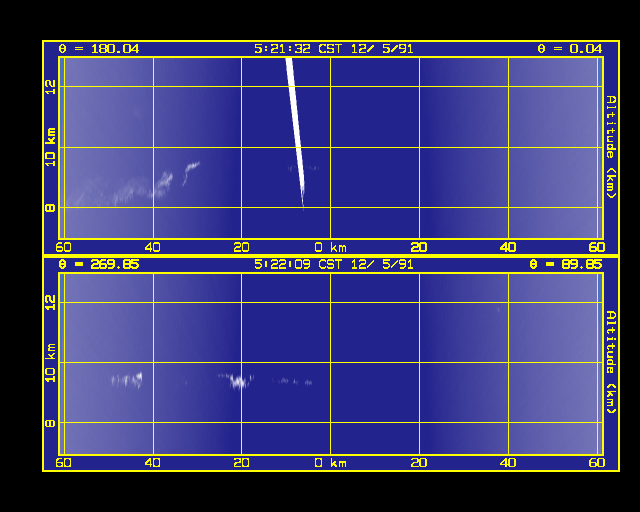Click the '10 km' altitude label of upper panel

[x=50, y=147]
